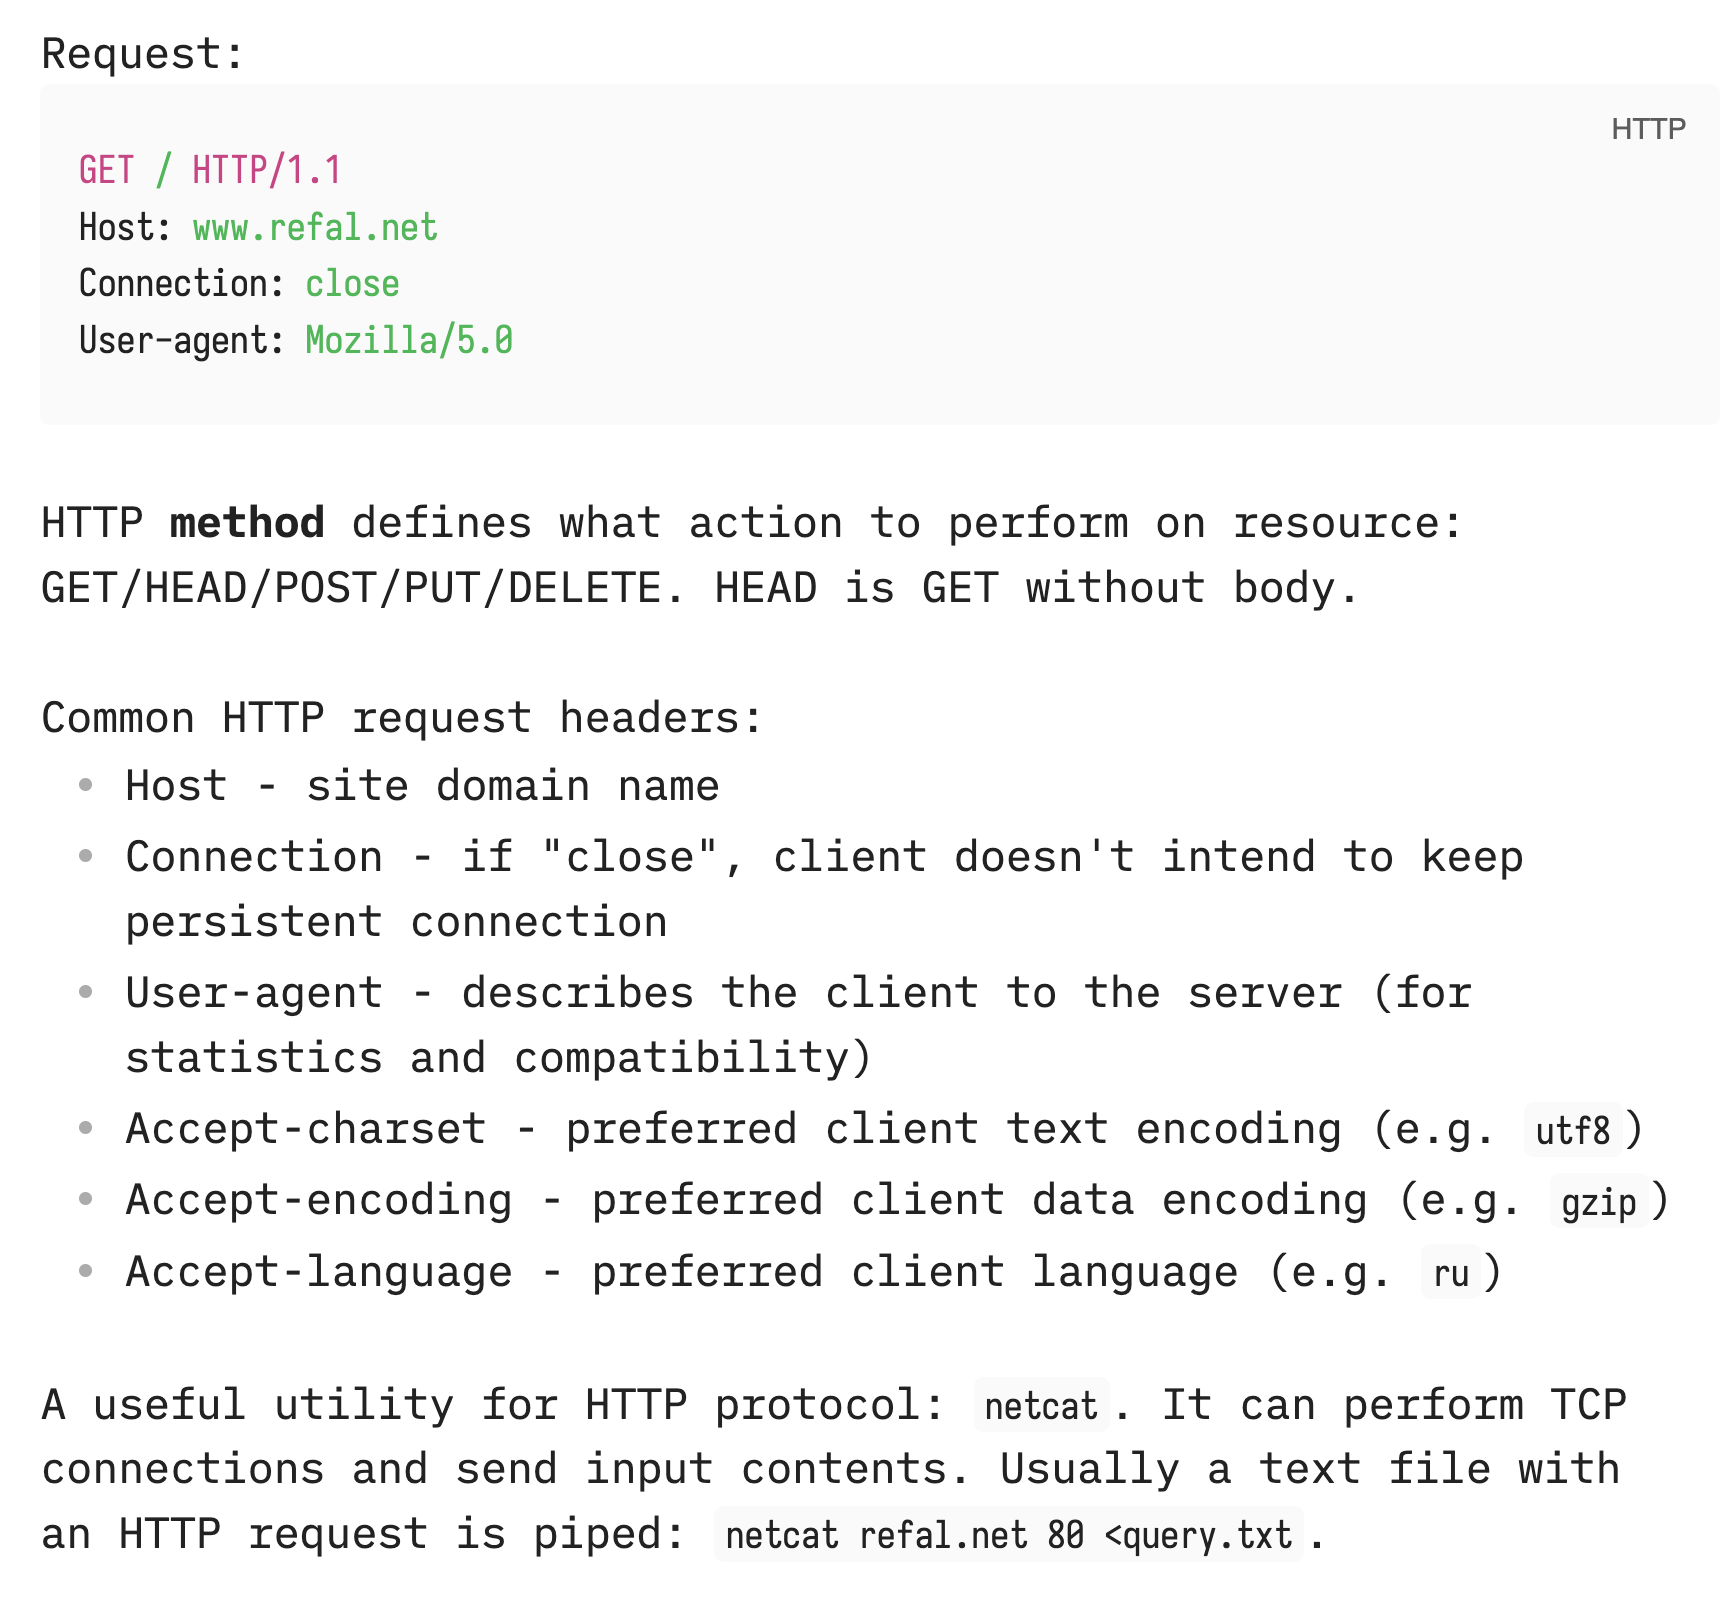
Task: Select the "Host - site domain name" bullet
Action: pyautogui.click(x=422, y=786)
